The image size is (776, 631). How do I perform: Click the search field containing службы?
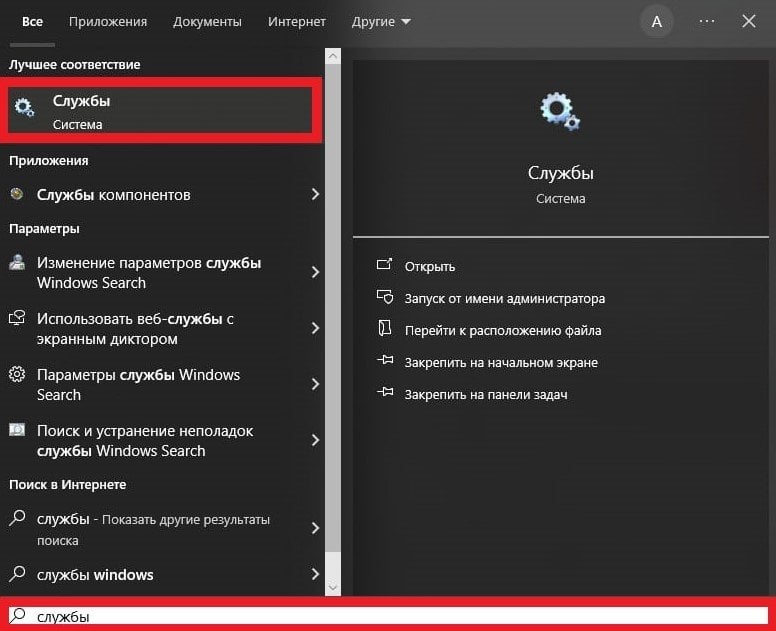coord(388,616)
